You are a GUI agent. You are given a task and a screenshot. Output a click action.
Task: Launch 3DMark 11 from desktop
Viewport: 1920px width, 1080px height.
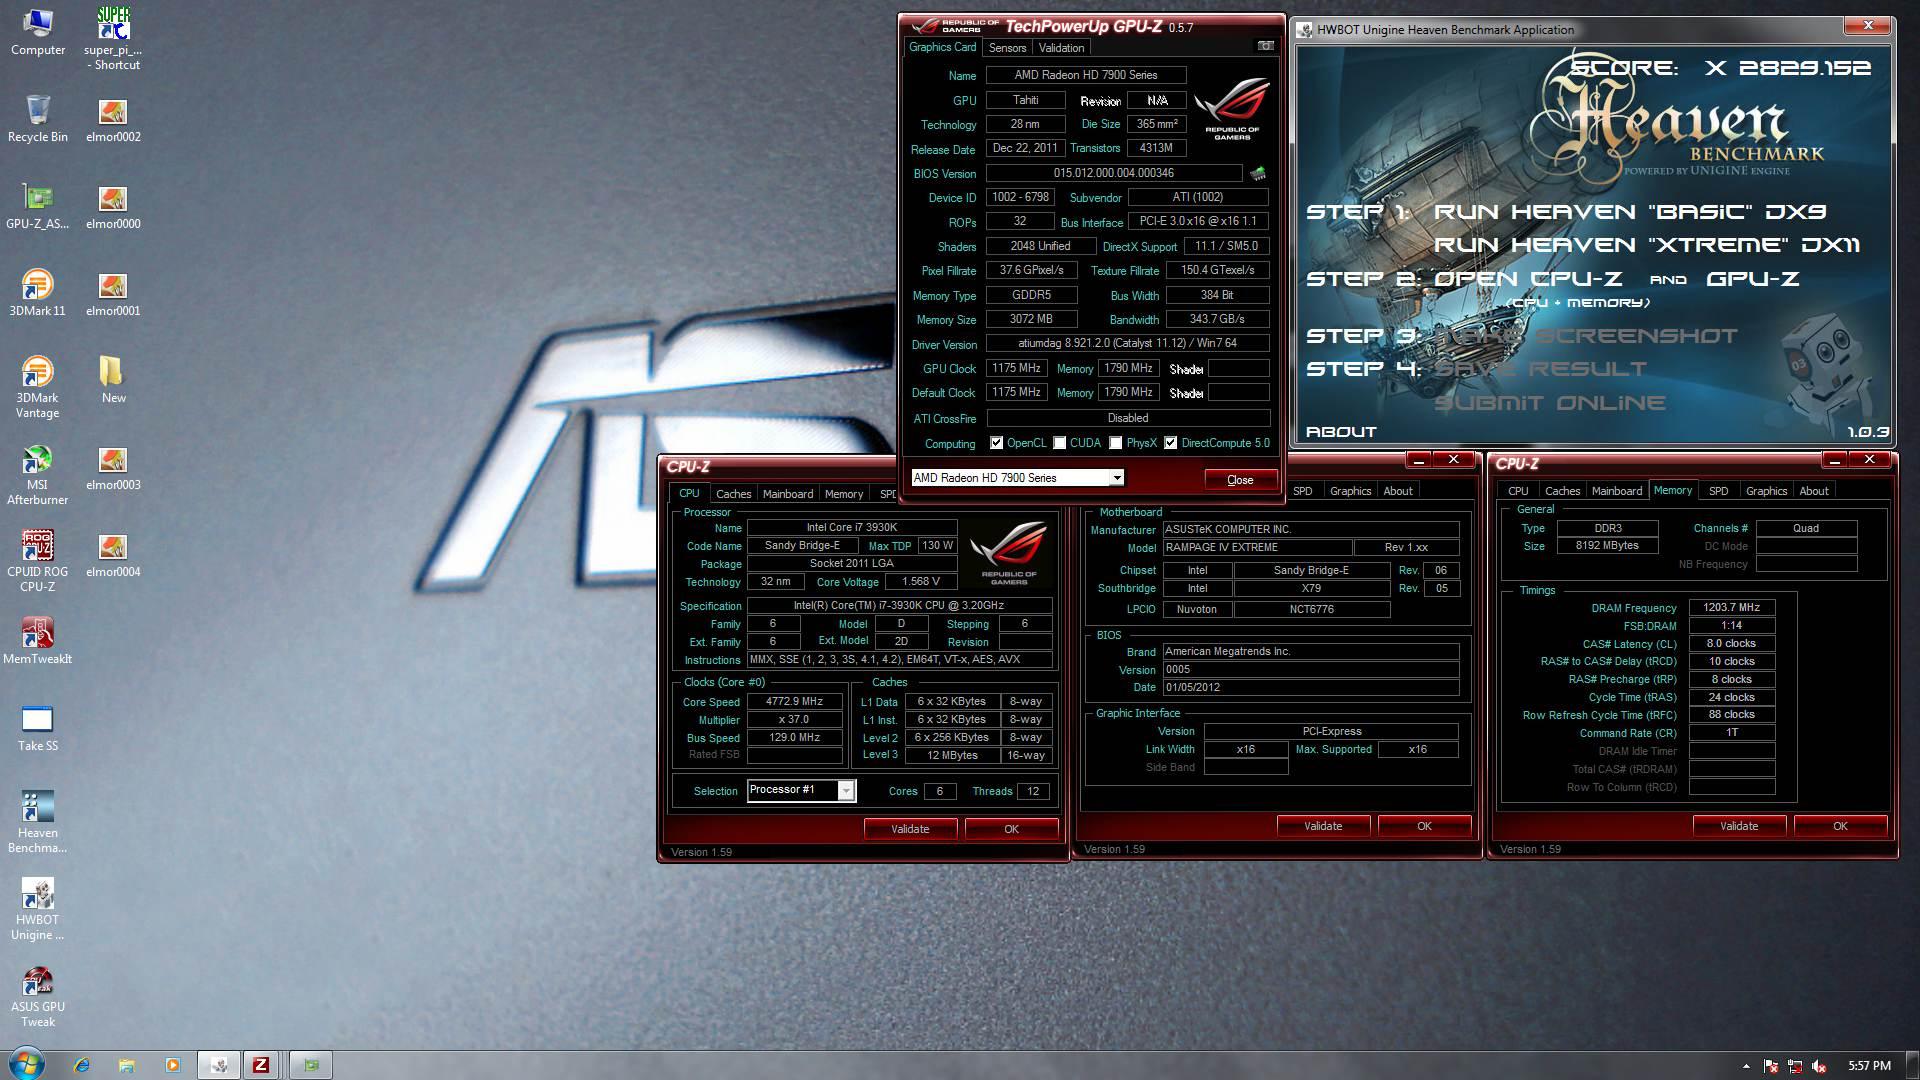[x=37, y=293]
